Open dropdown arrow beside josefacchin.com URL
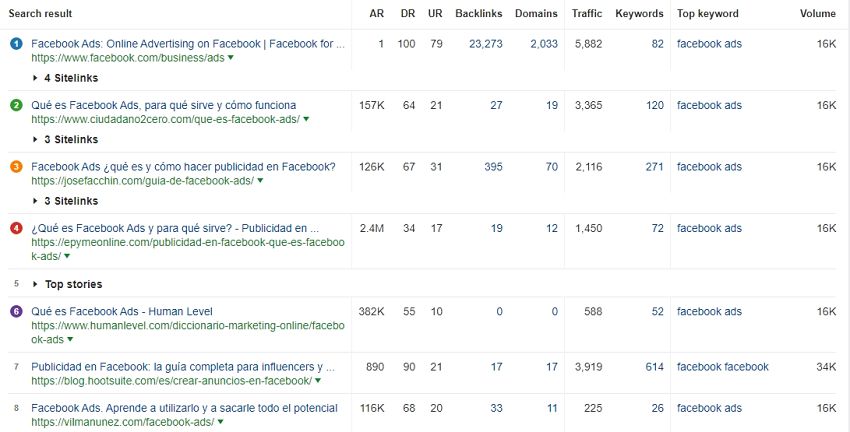 click(x=260, y=181)
